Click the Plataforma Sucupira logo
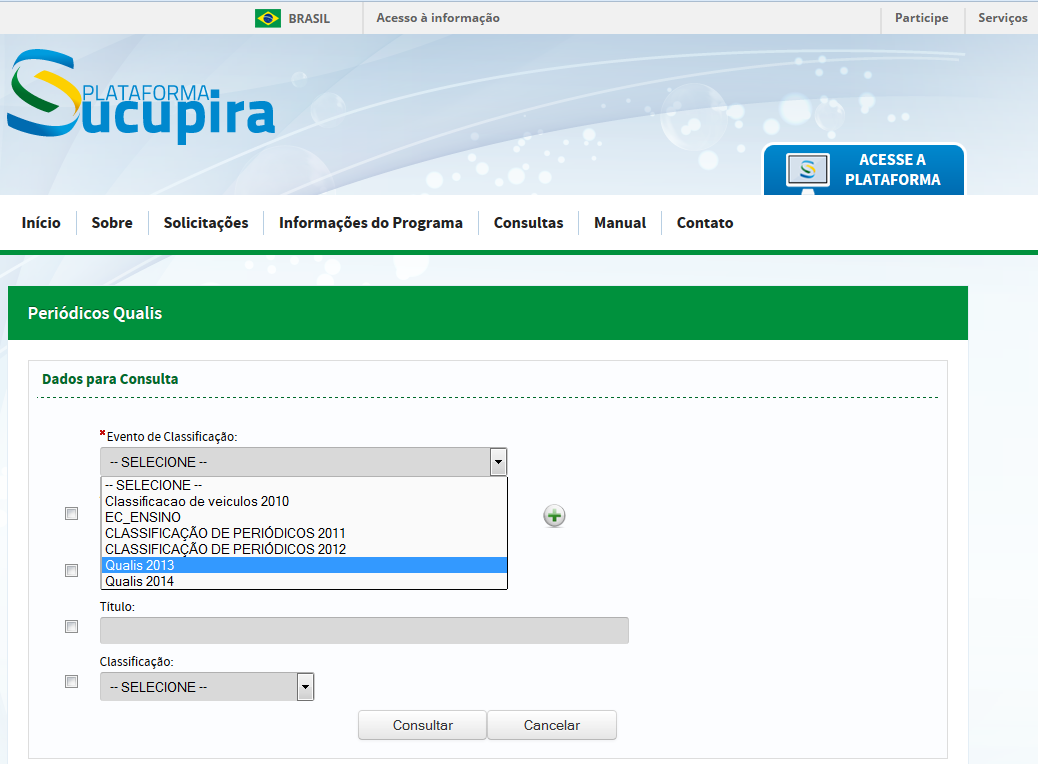Screen dimensions: 1038x764 (x=140, y=96)
